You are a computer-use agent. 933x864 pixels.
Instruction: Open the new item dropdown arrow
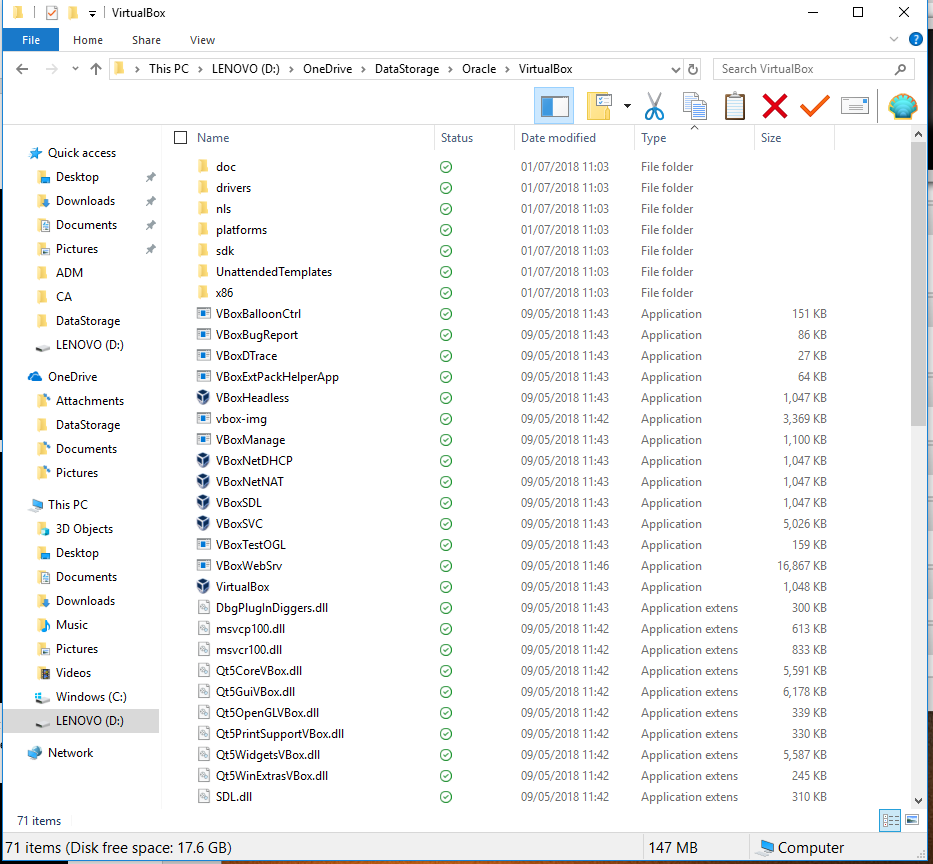click(x=625, y=105)
